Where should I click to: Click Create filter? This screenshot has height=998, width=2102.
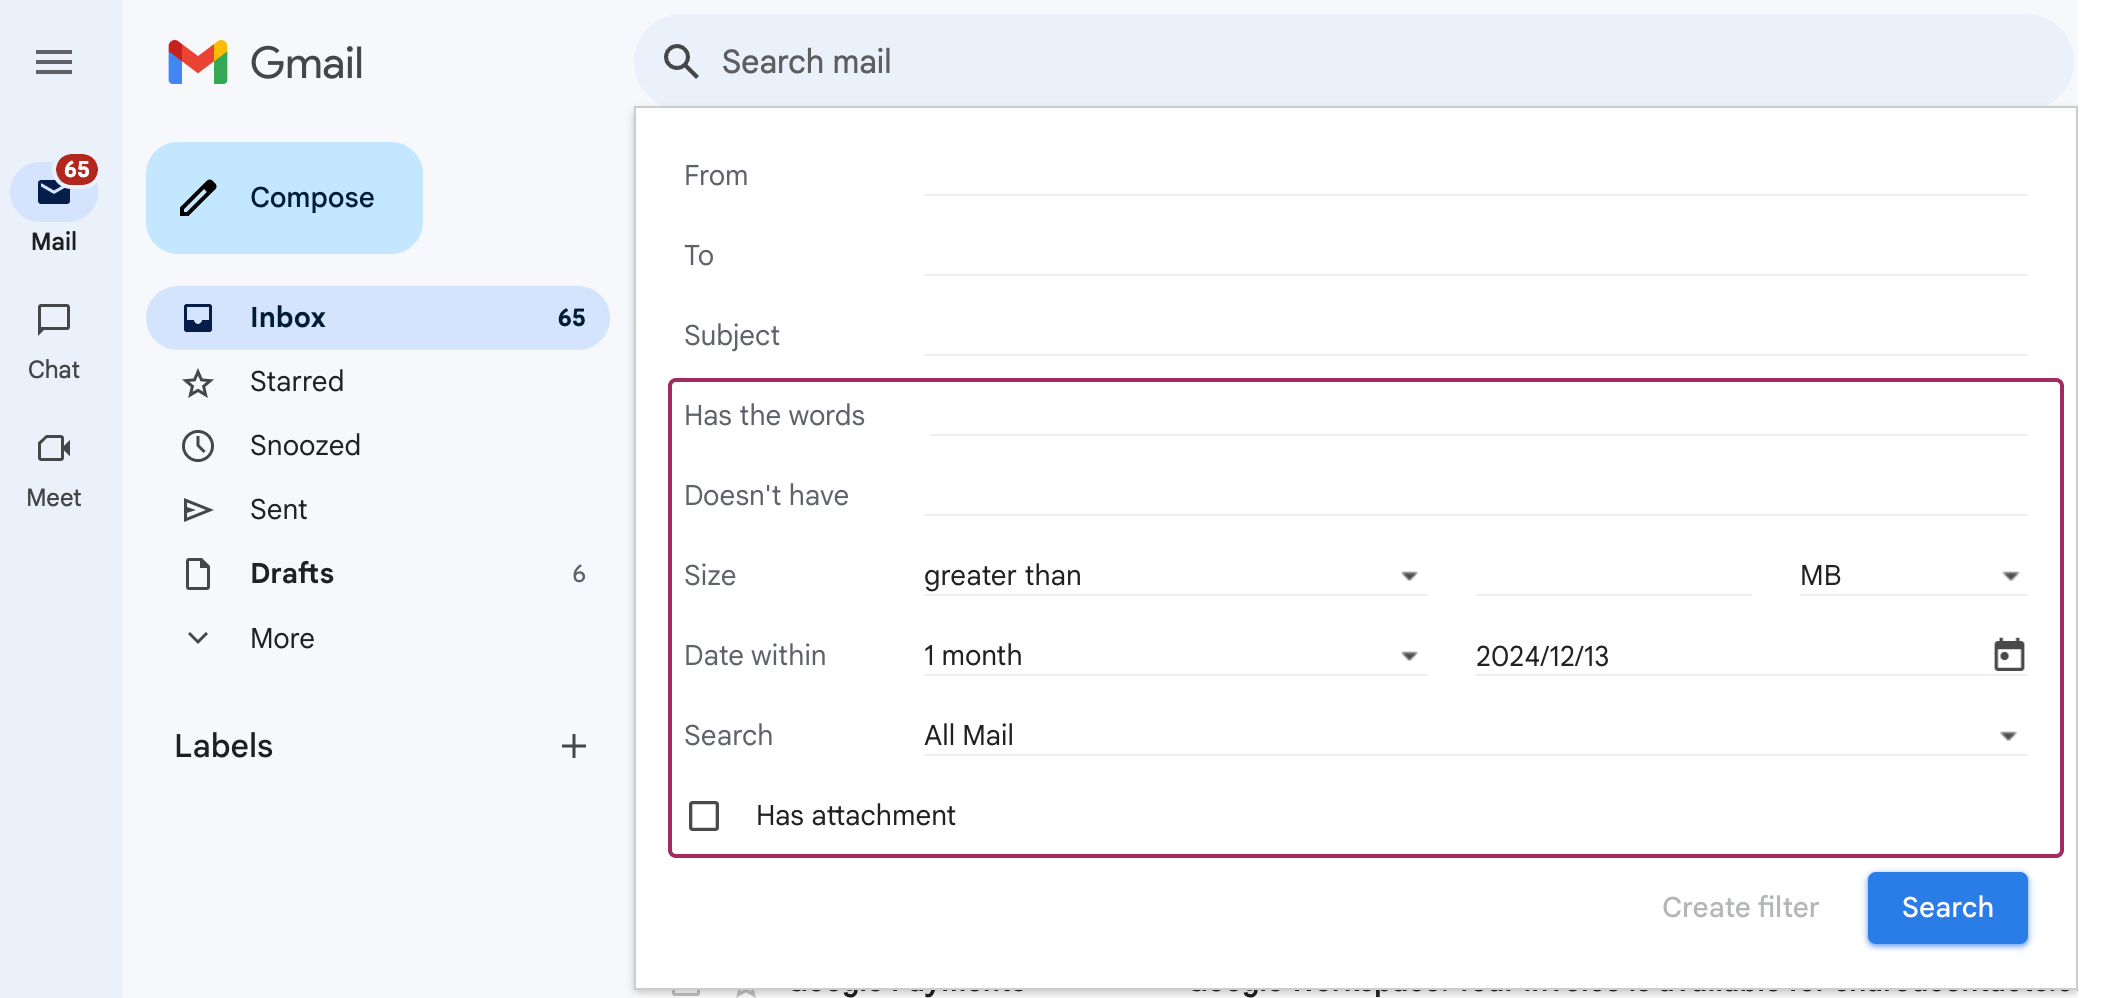click(1740, 907)
